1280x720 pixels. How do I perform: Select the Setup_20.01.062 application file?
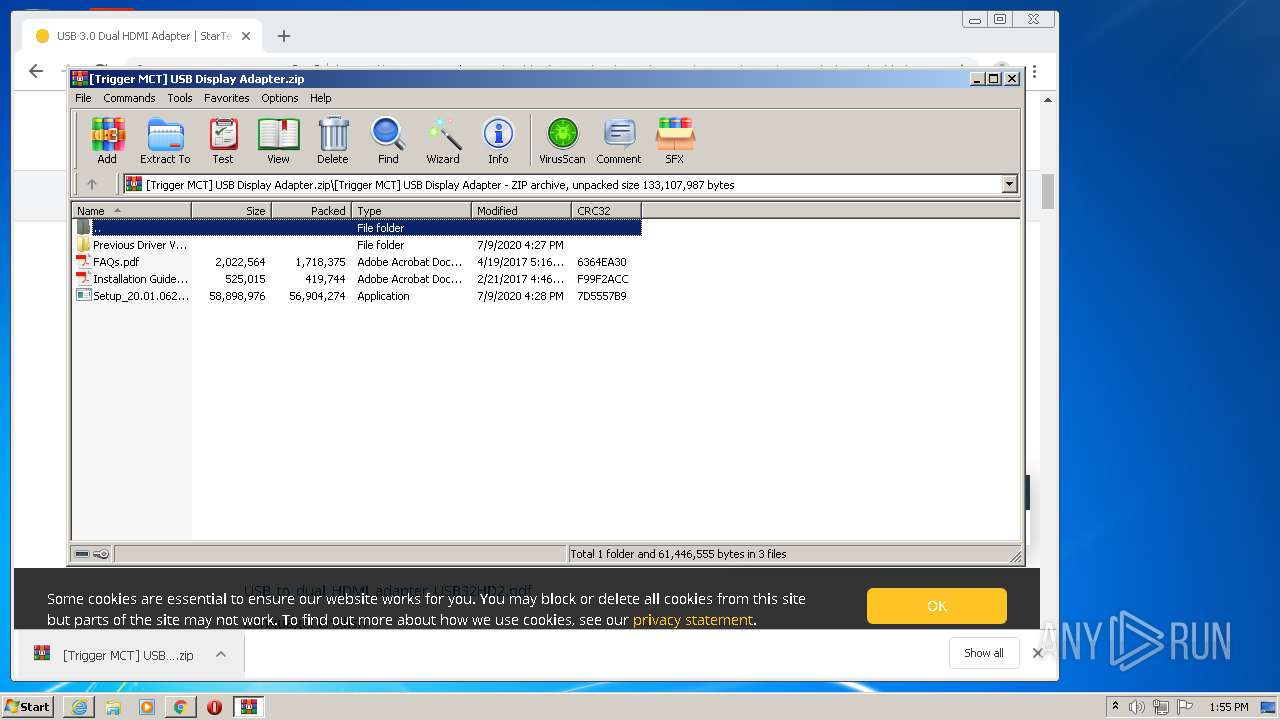[x=357, y=296]
